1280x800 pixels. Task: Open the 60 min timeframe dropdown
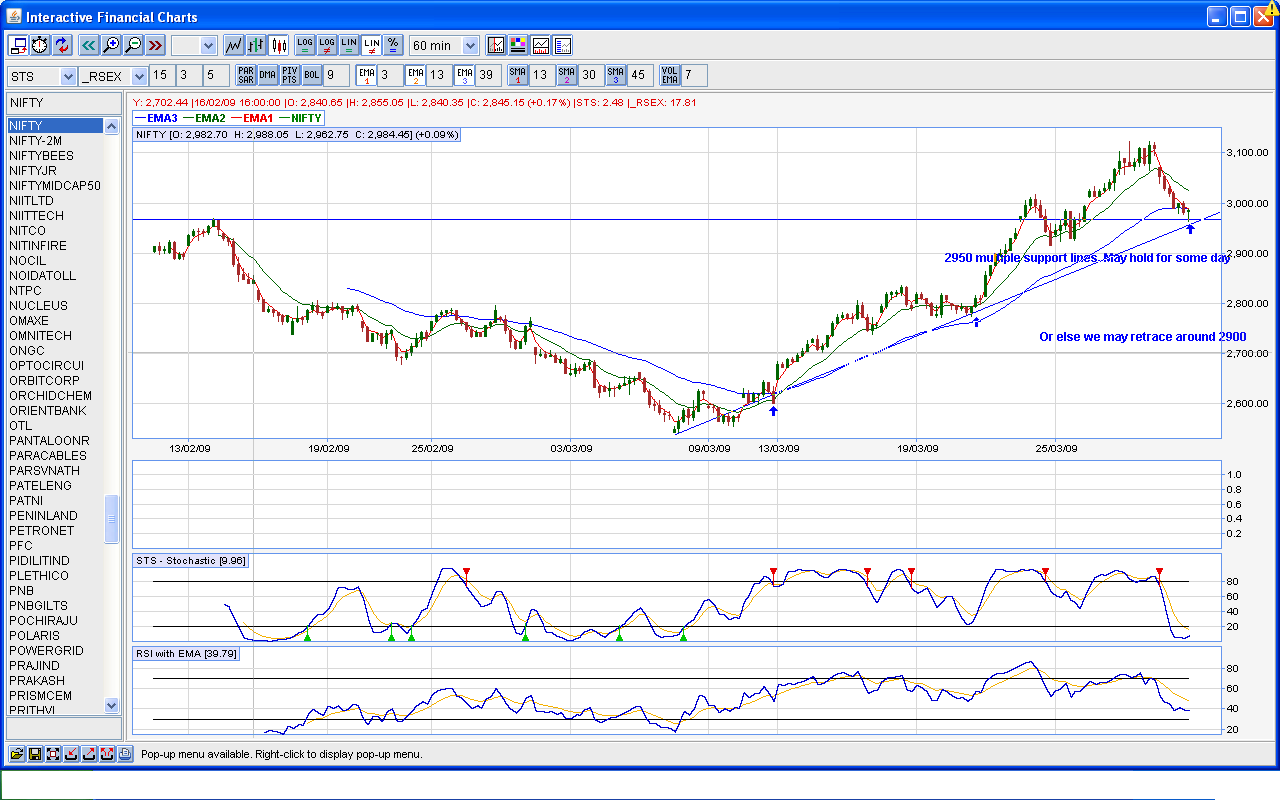pyautogui.click(x=444, y=45)
